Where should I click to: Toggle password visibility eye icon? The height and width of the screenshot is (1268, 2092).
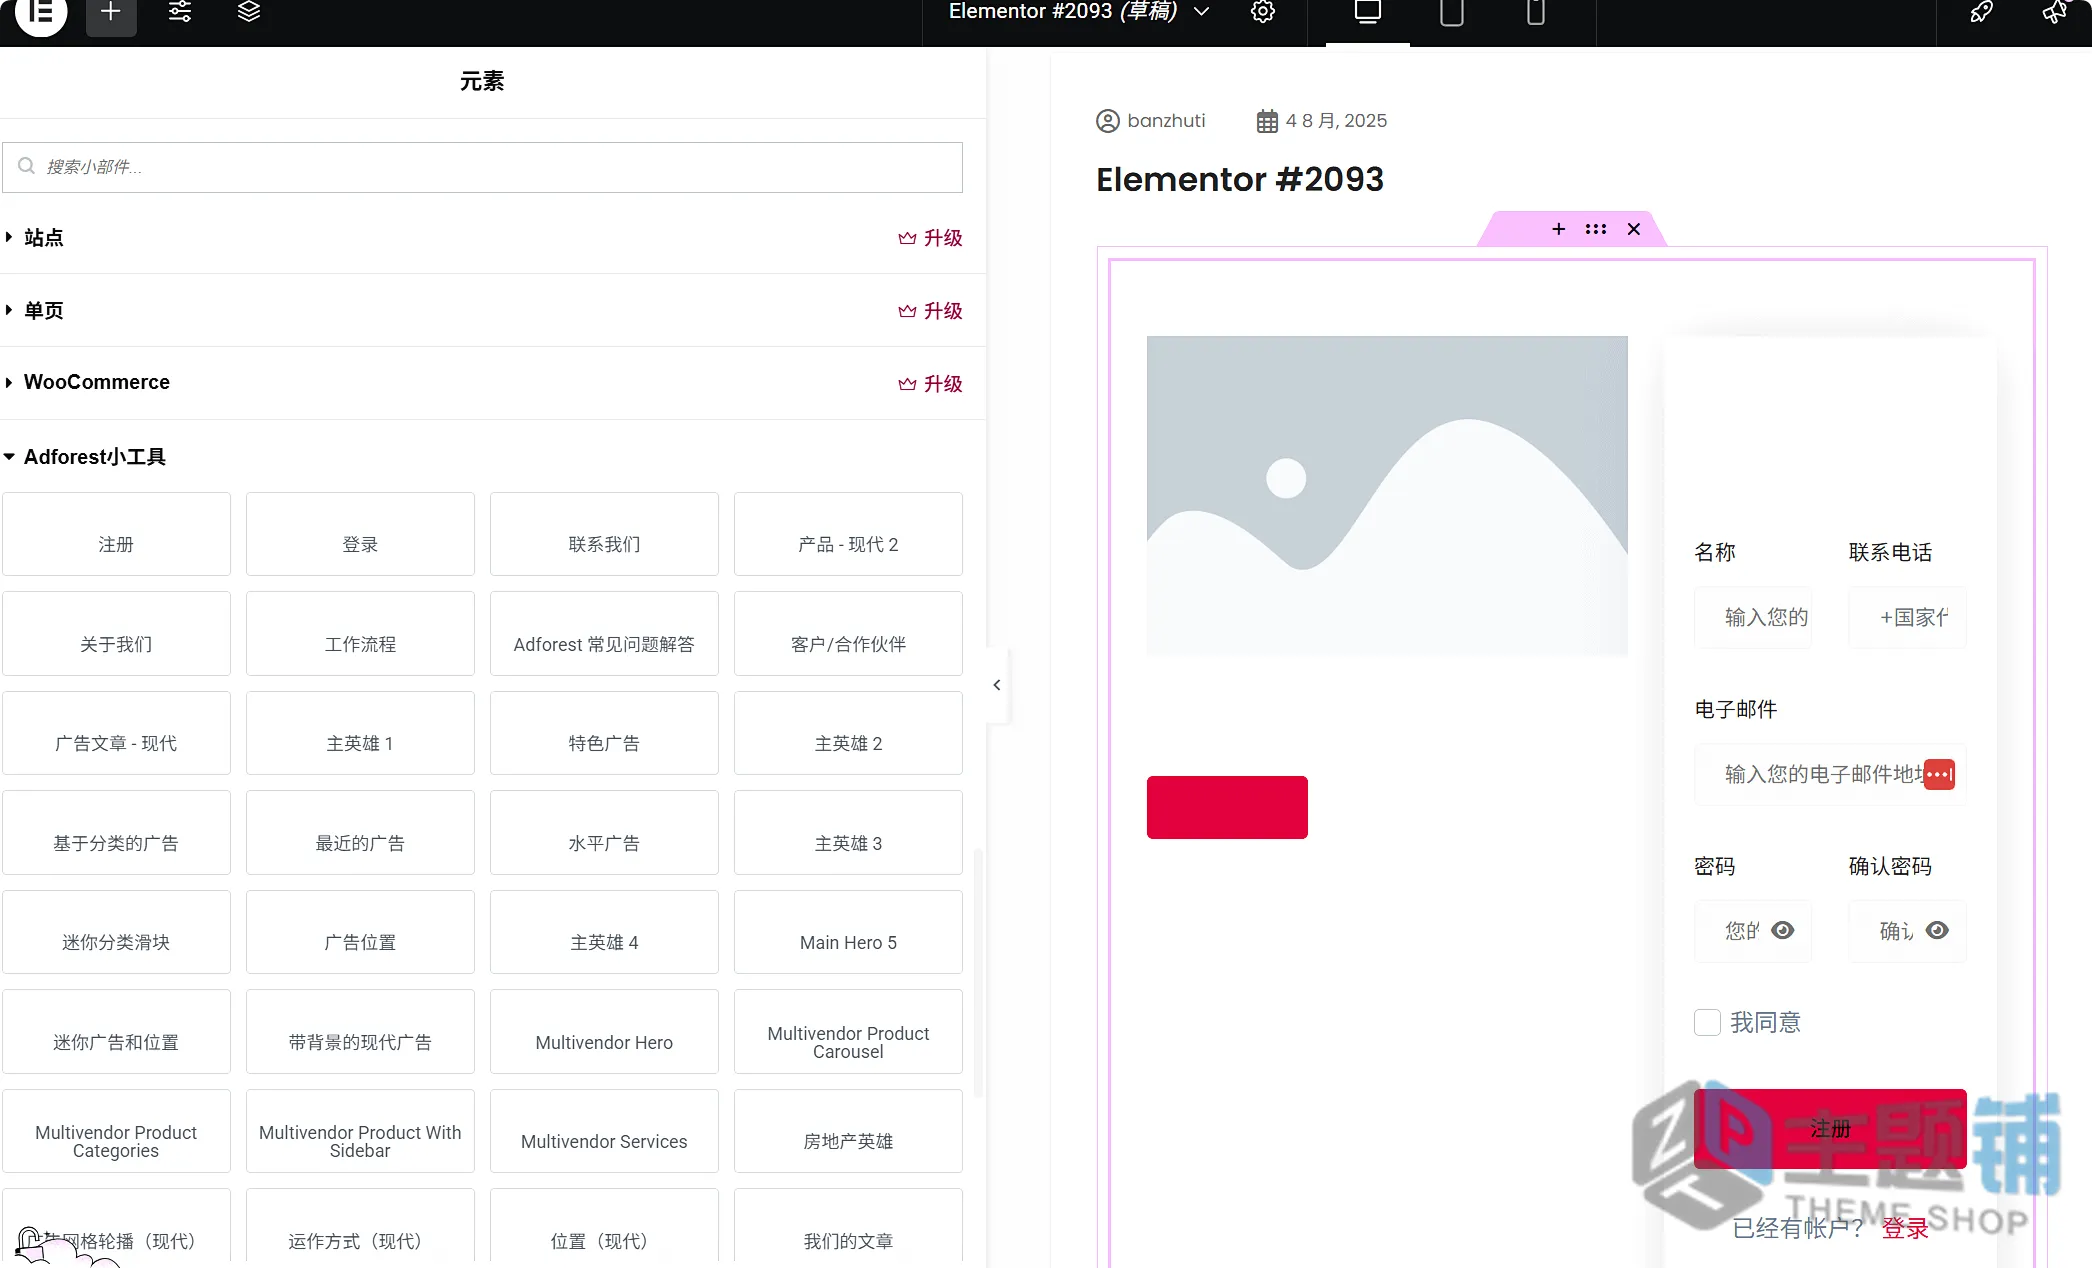(1782, 931)
